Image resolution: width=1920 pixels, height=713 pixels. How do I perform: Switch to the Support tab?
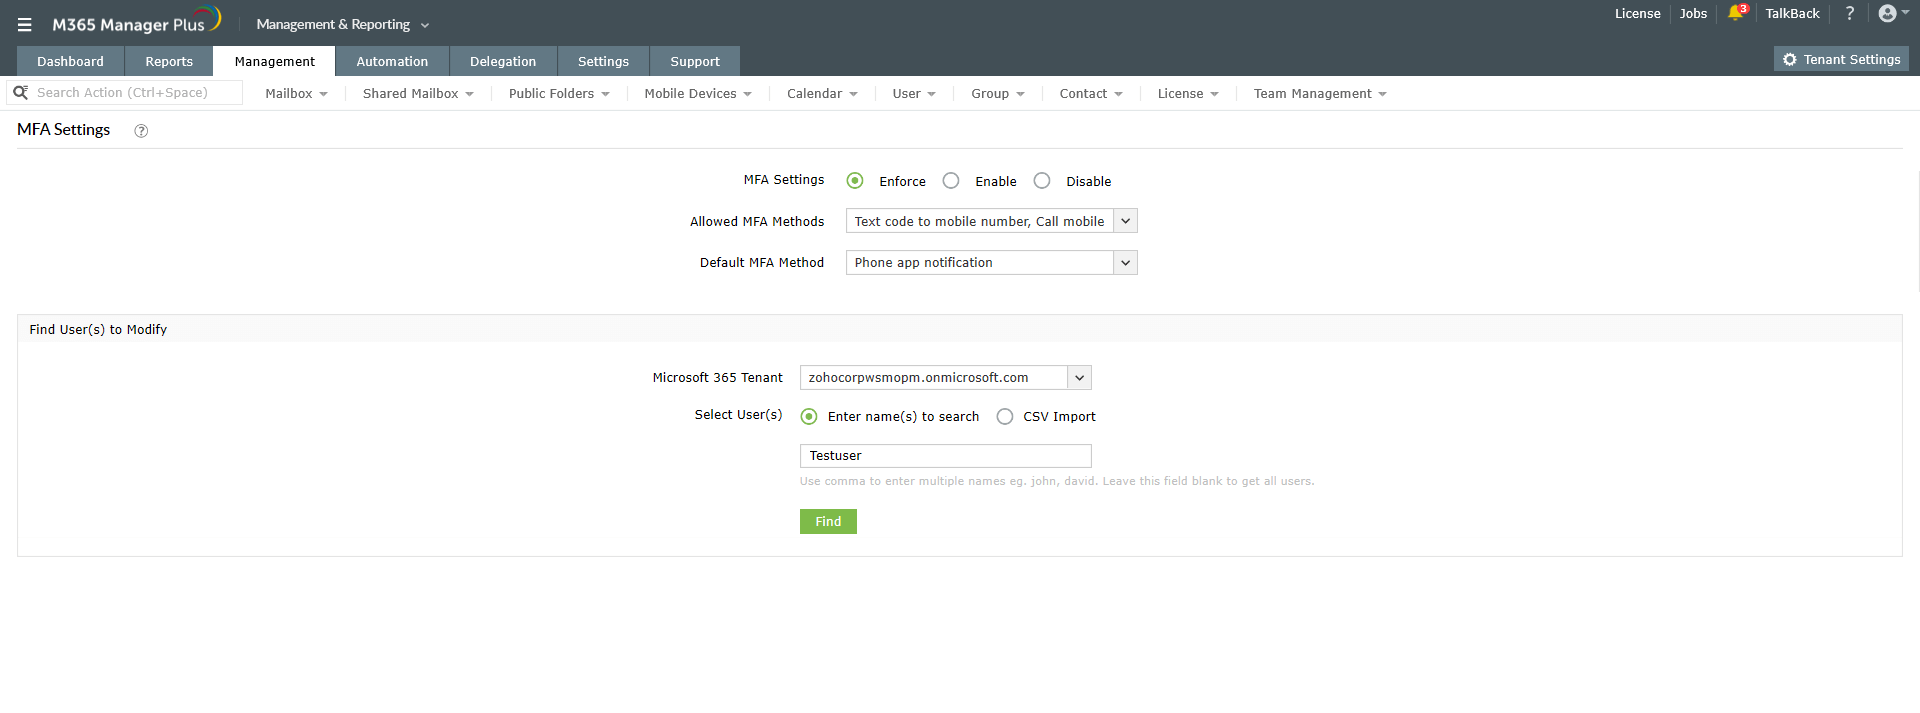tap(695, 61)
